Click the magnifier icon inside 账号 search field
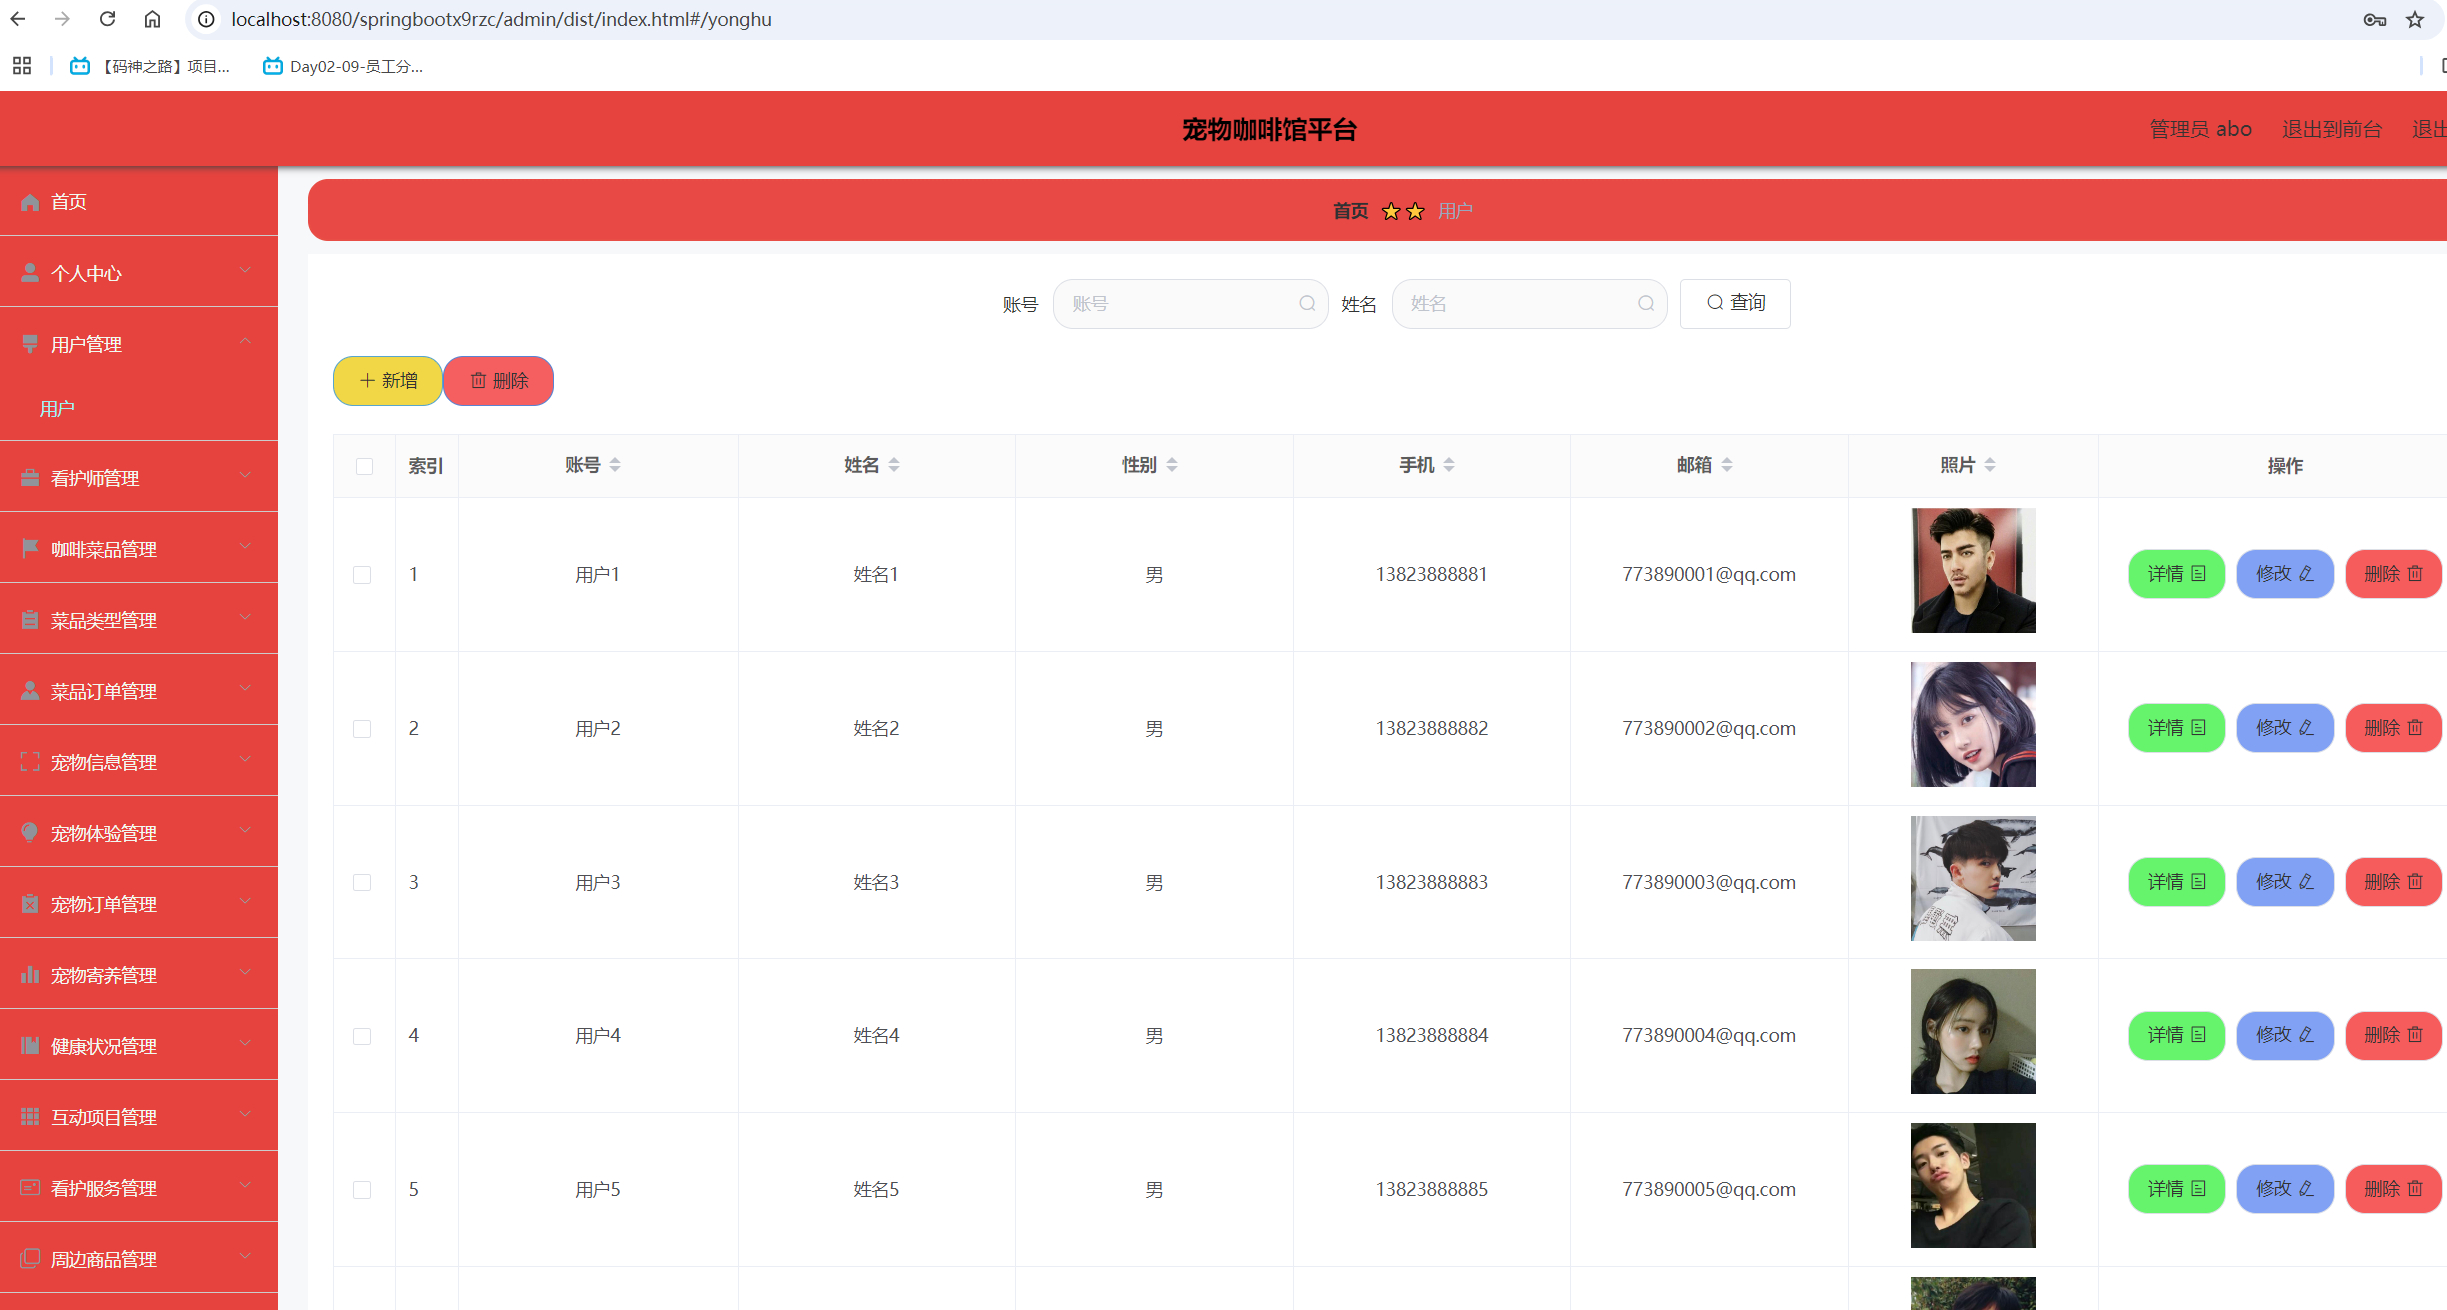The image size is (2447, 1310). coord(1307,304)
